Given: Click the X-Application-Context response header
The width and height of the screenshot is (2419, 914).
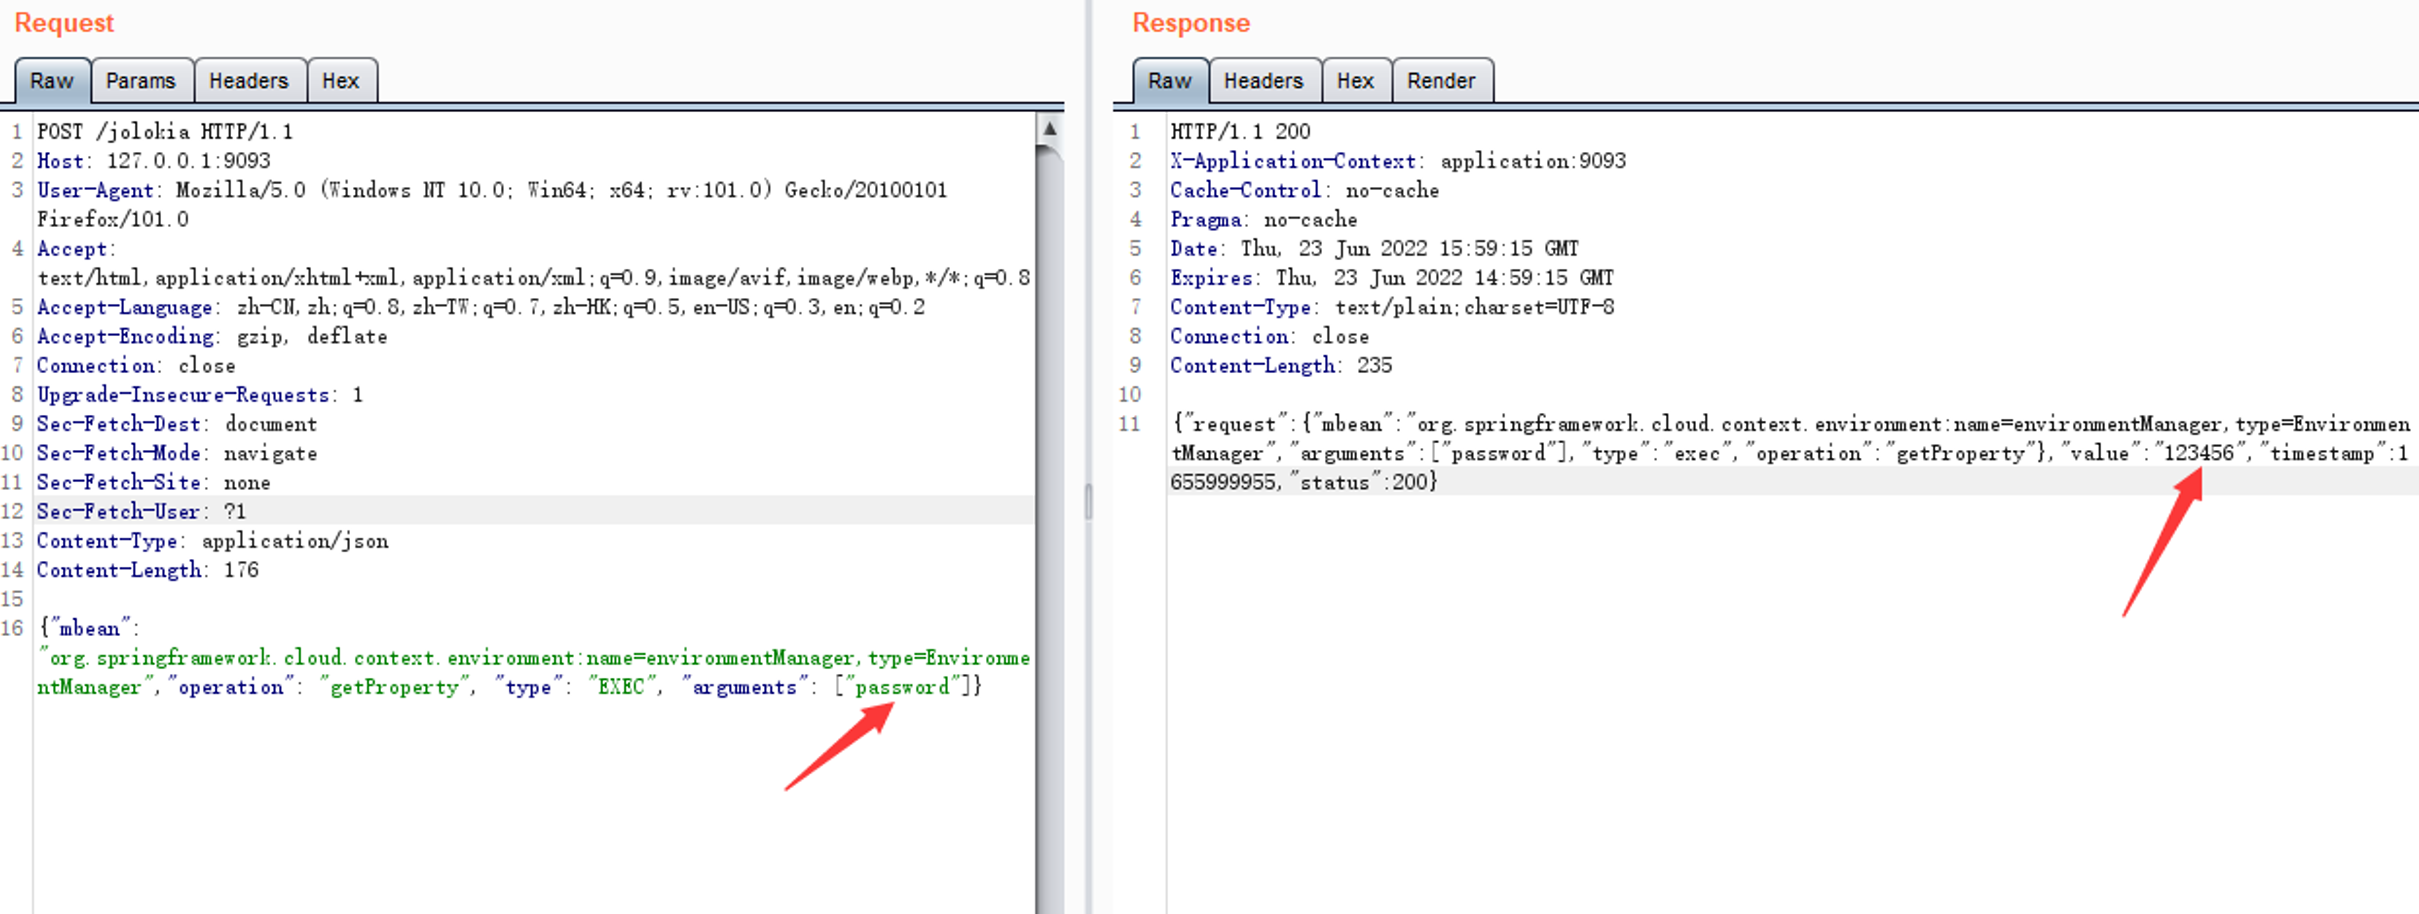Looking at the screenshot, I should pyautogui.click(x=1398, y=161).
